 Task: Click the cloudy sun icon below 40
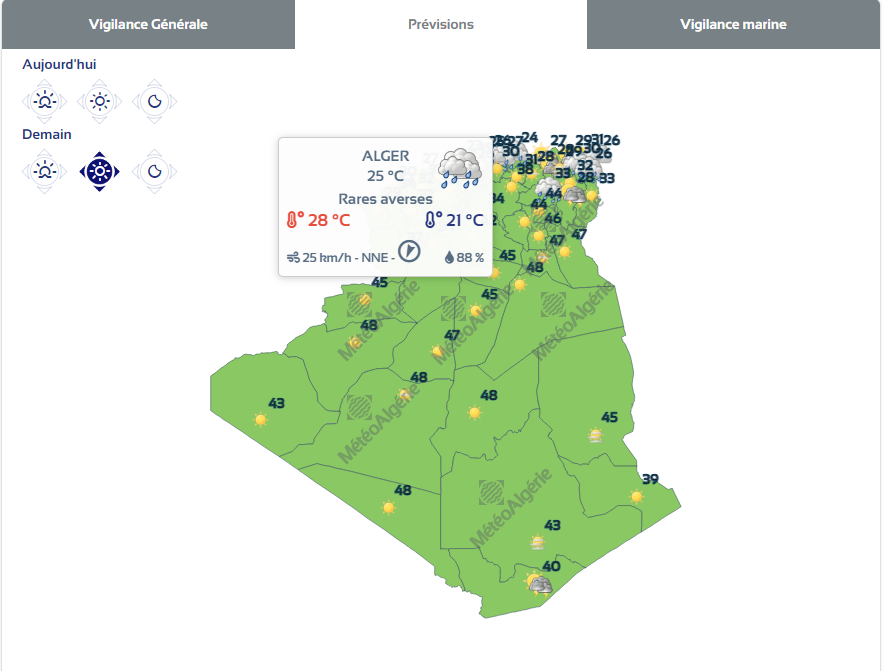pos(541,585)
